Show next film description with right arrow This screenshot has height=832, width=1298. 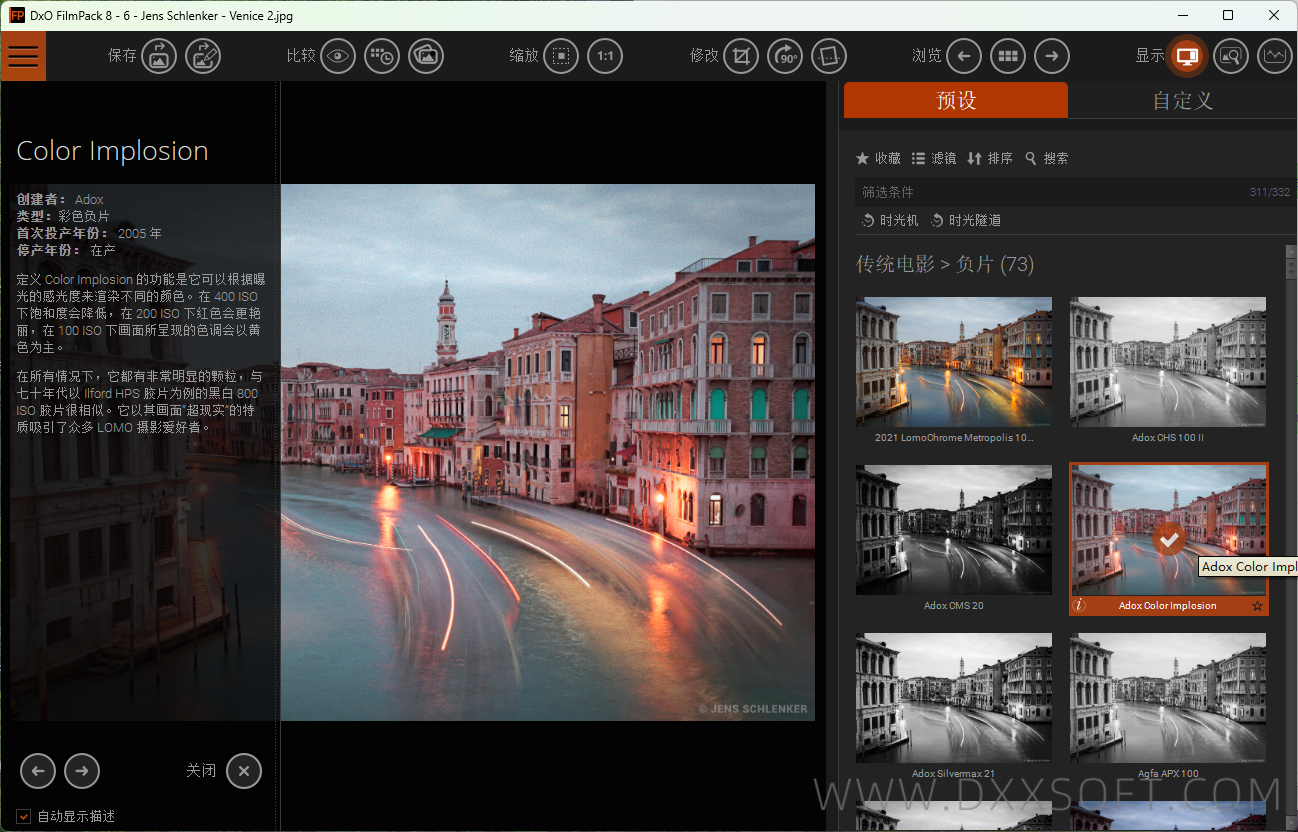click(x=82, y=770)
